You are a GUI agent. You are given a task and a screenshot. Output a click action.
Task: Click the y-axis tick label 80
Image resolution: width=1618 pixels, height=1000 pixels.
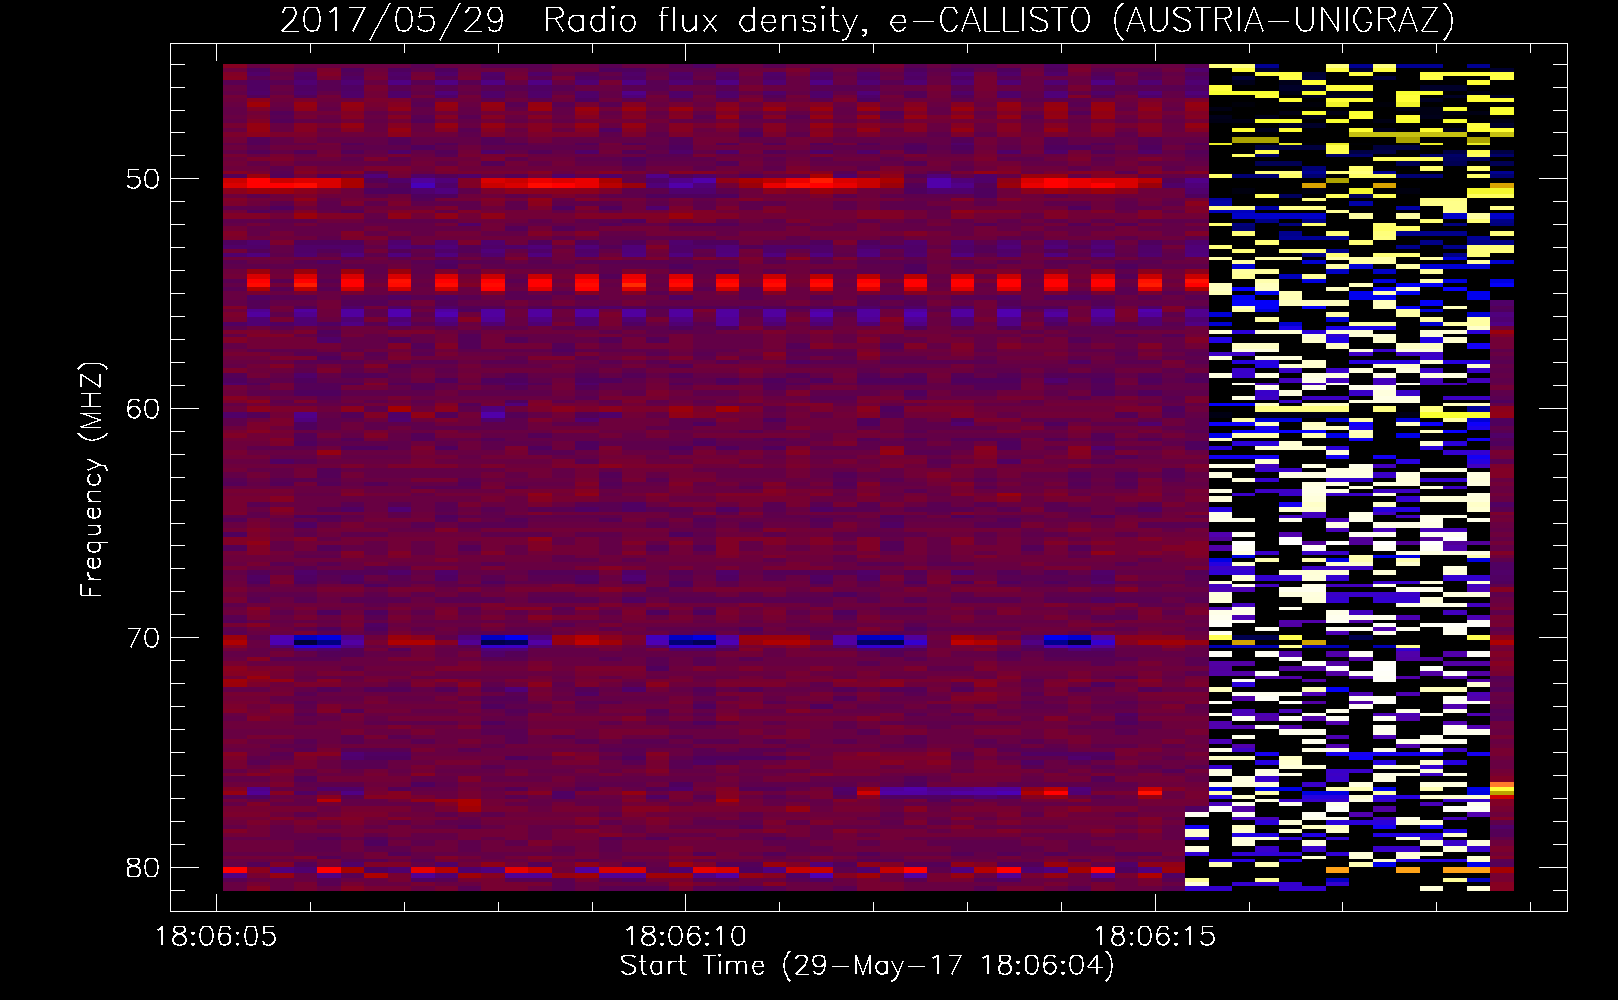142,867
